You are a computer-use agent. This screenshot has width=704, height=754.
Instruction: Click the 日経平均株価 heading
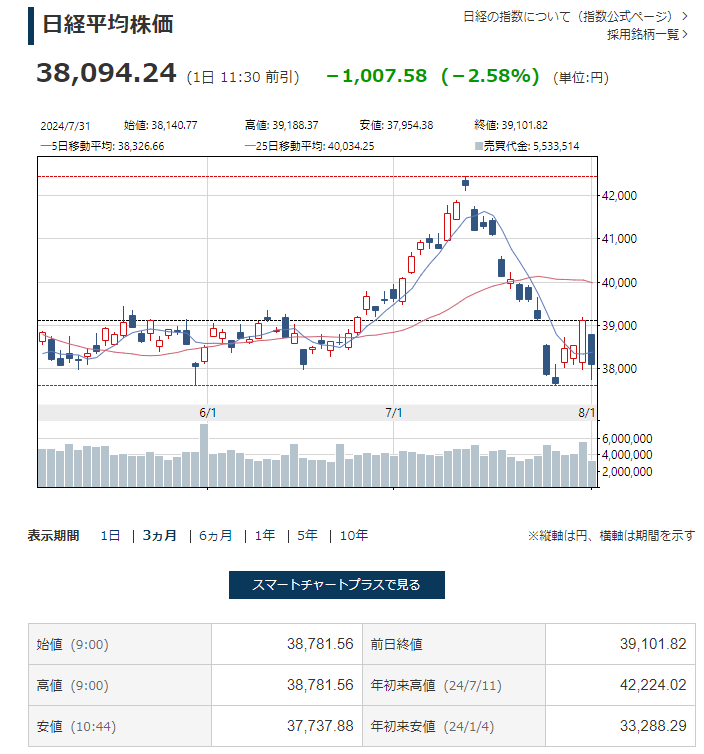coord(108,24)
